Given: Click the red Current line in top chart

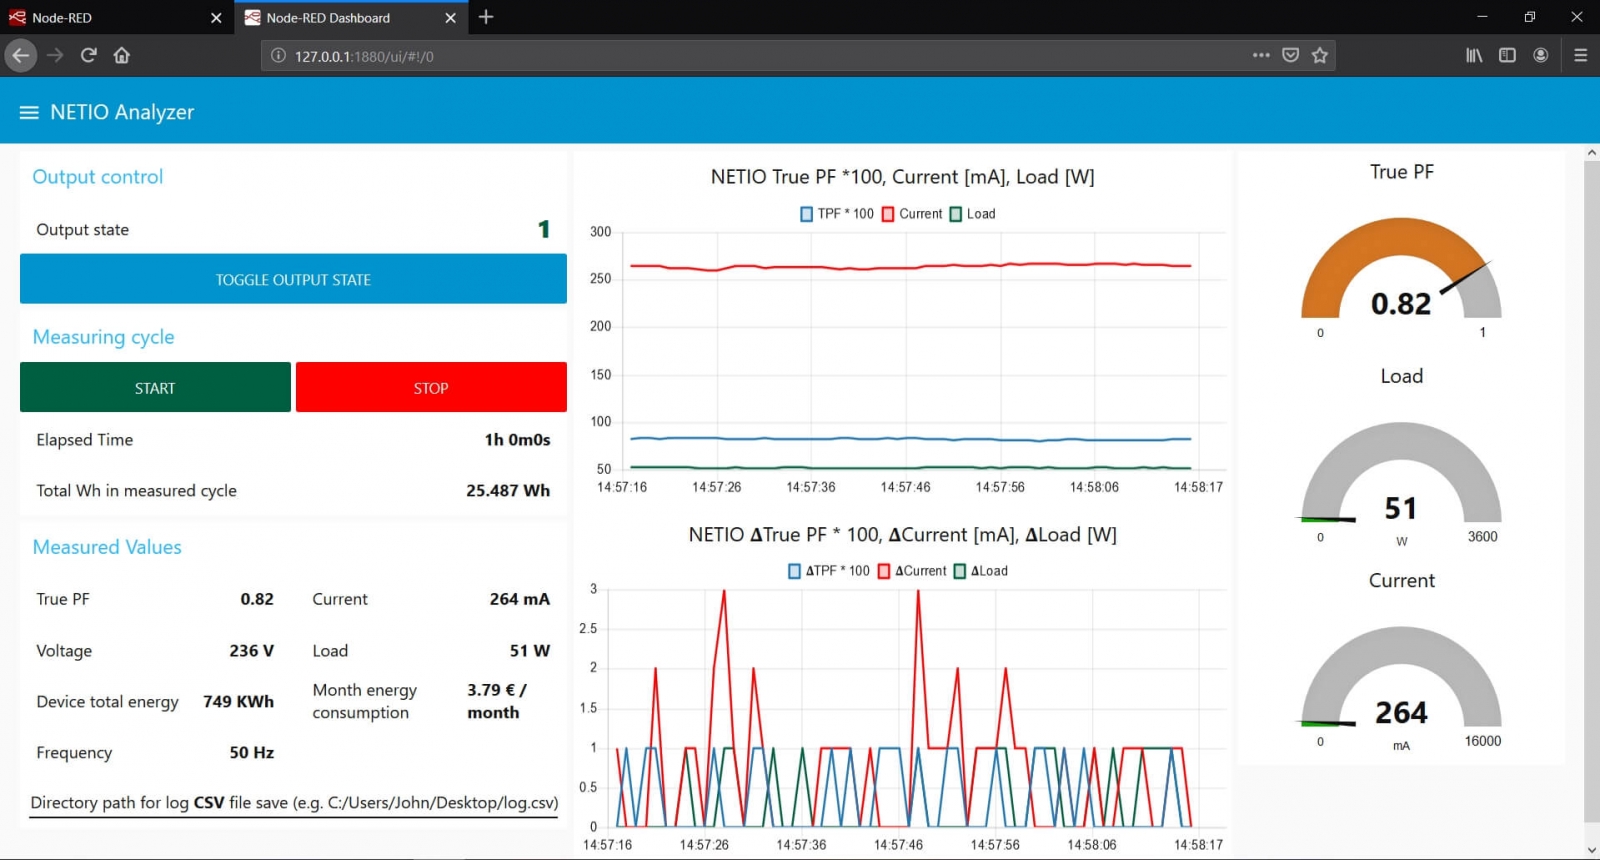Looking at the screenshot, I should click(910, 267).
